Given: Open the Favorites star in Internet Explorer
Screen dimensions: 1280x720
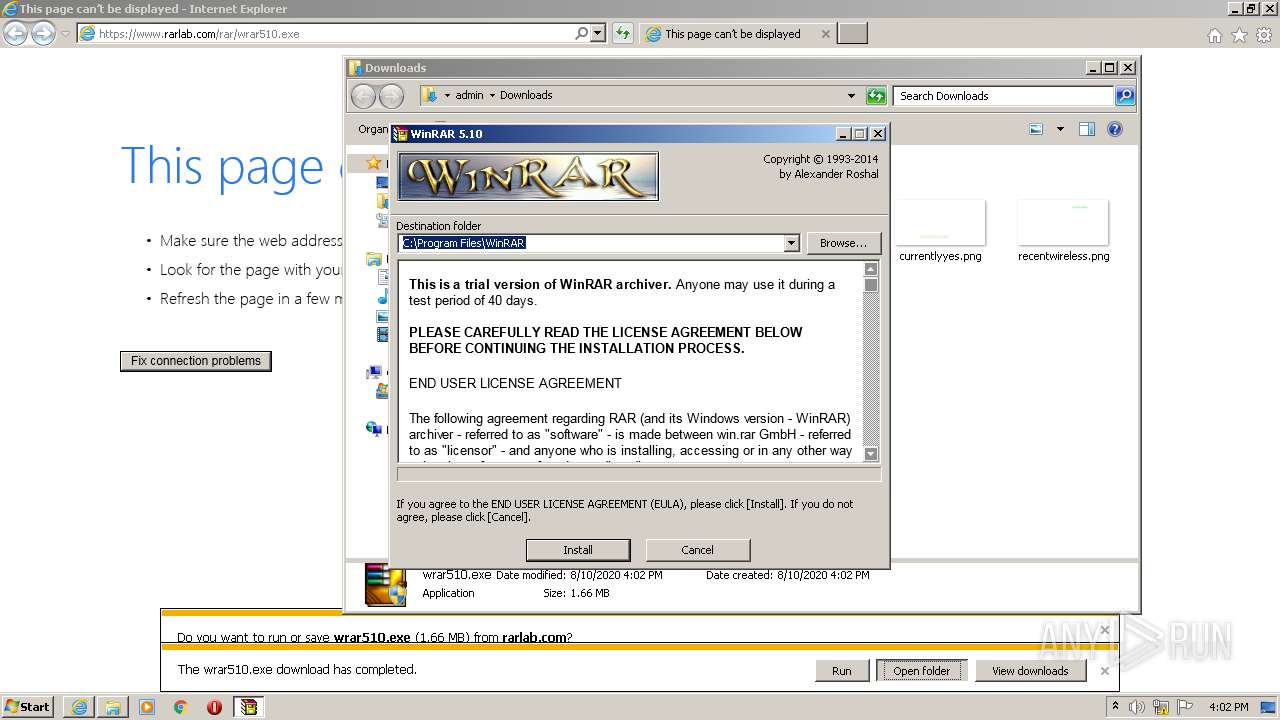Looking at the screenshot, I should [1239, 35].
